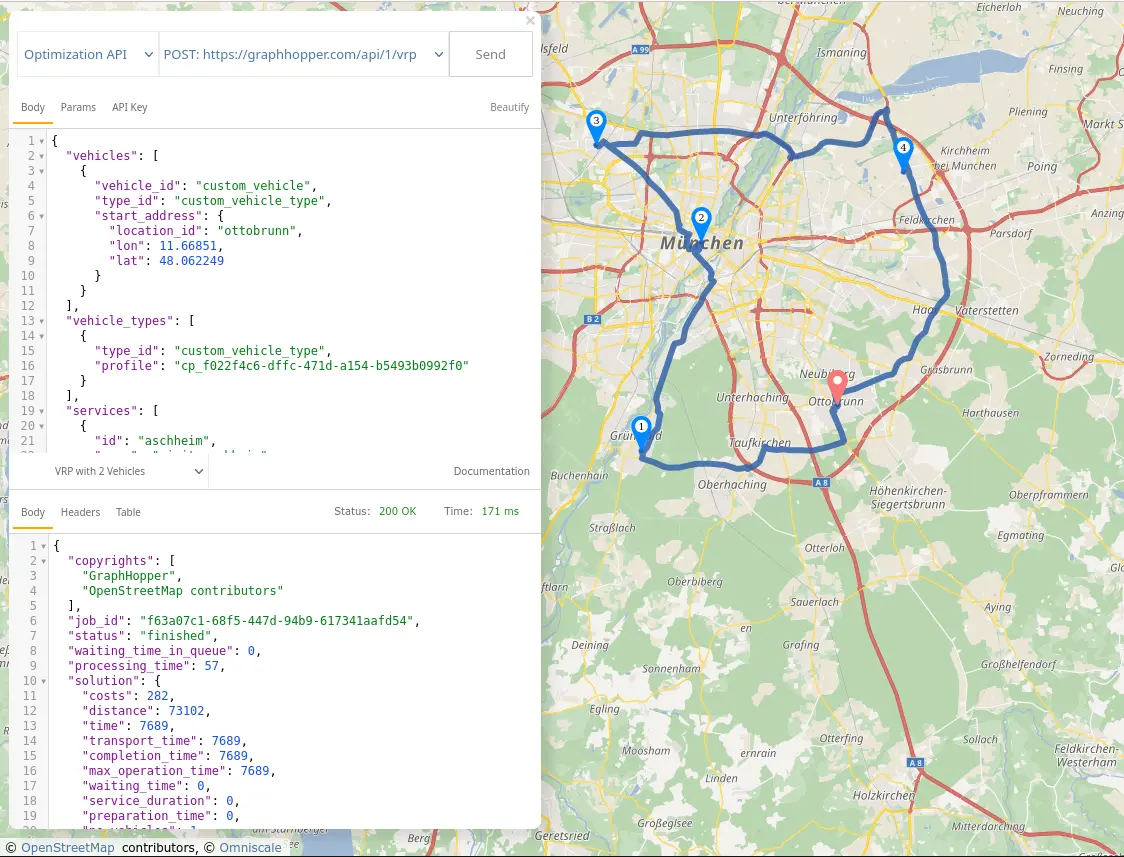Fold the solution object in response on line 10
The width and height of the screenshot is (1124, 857).
[43, 681]
